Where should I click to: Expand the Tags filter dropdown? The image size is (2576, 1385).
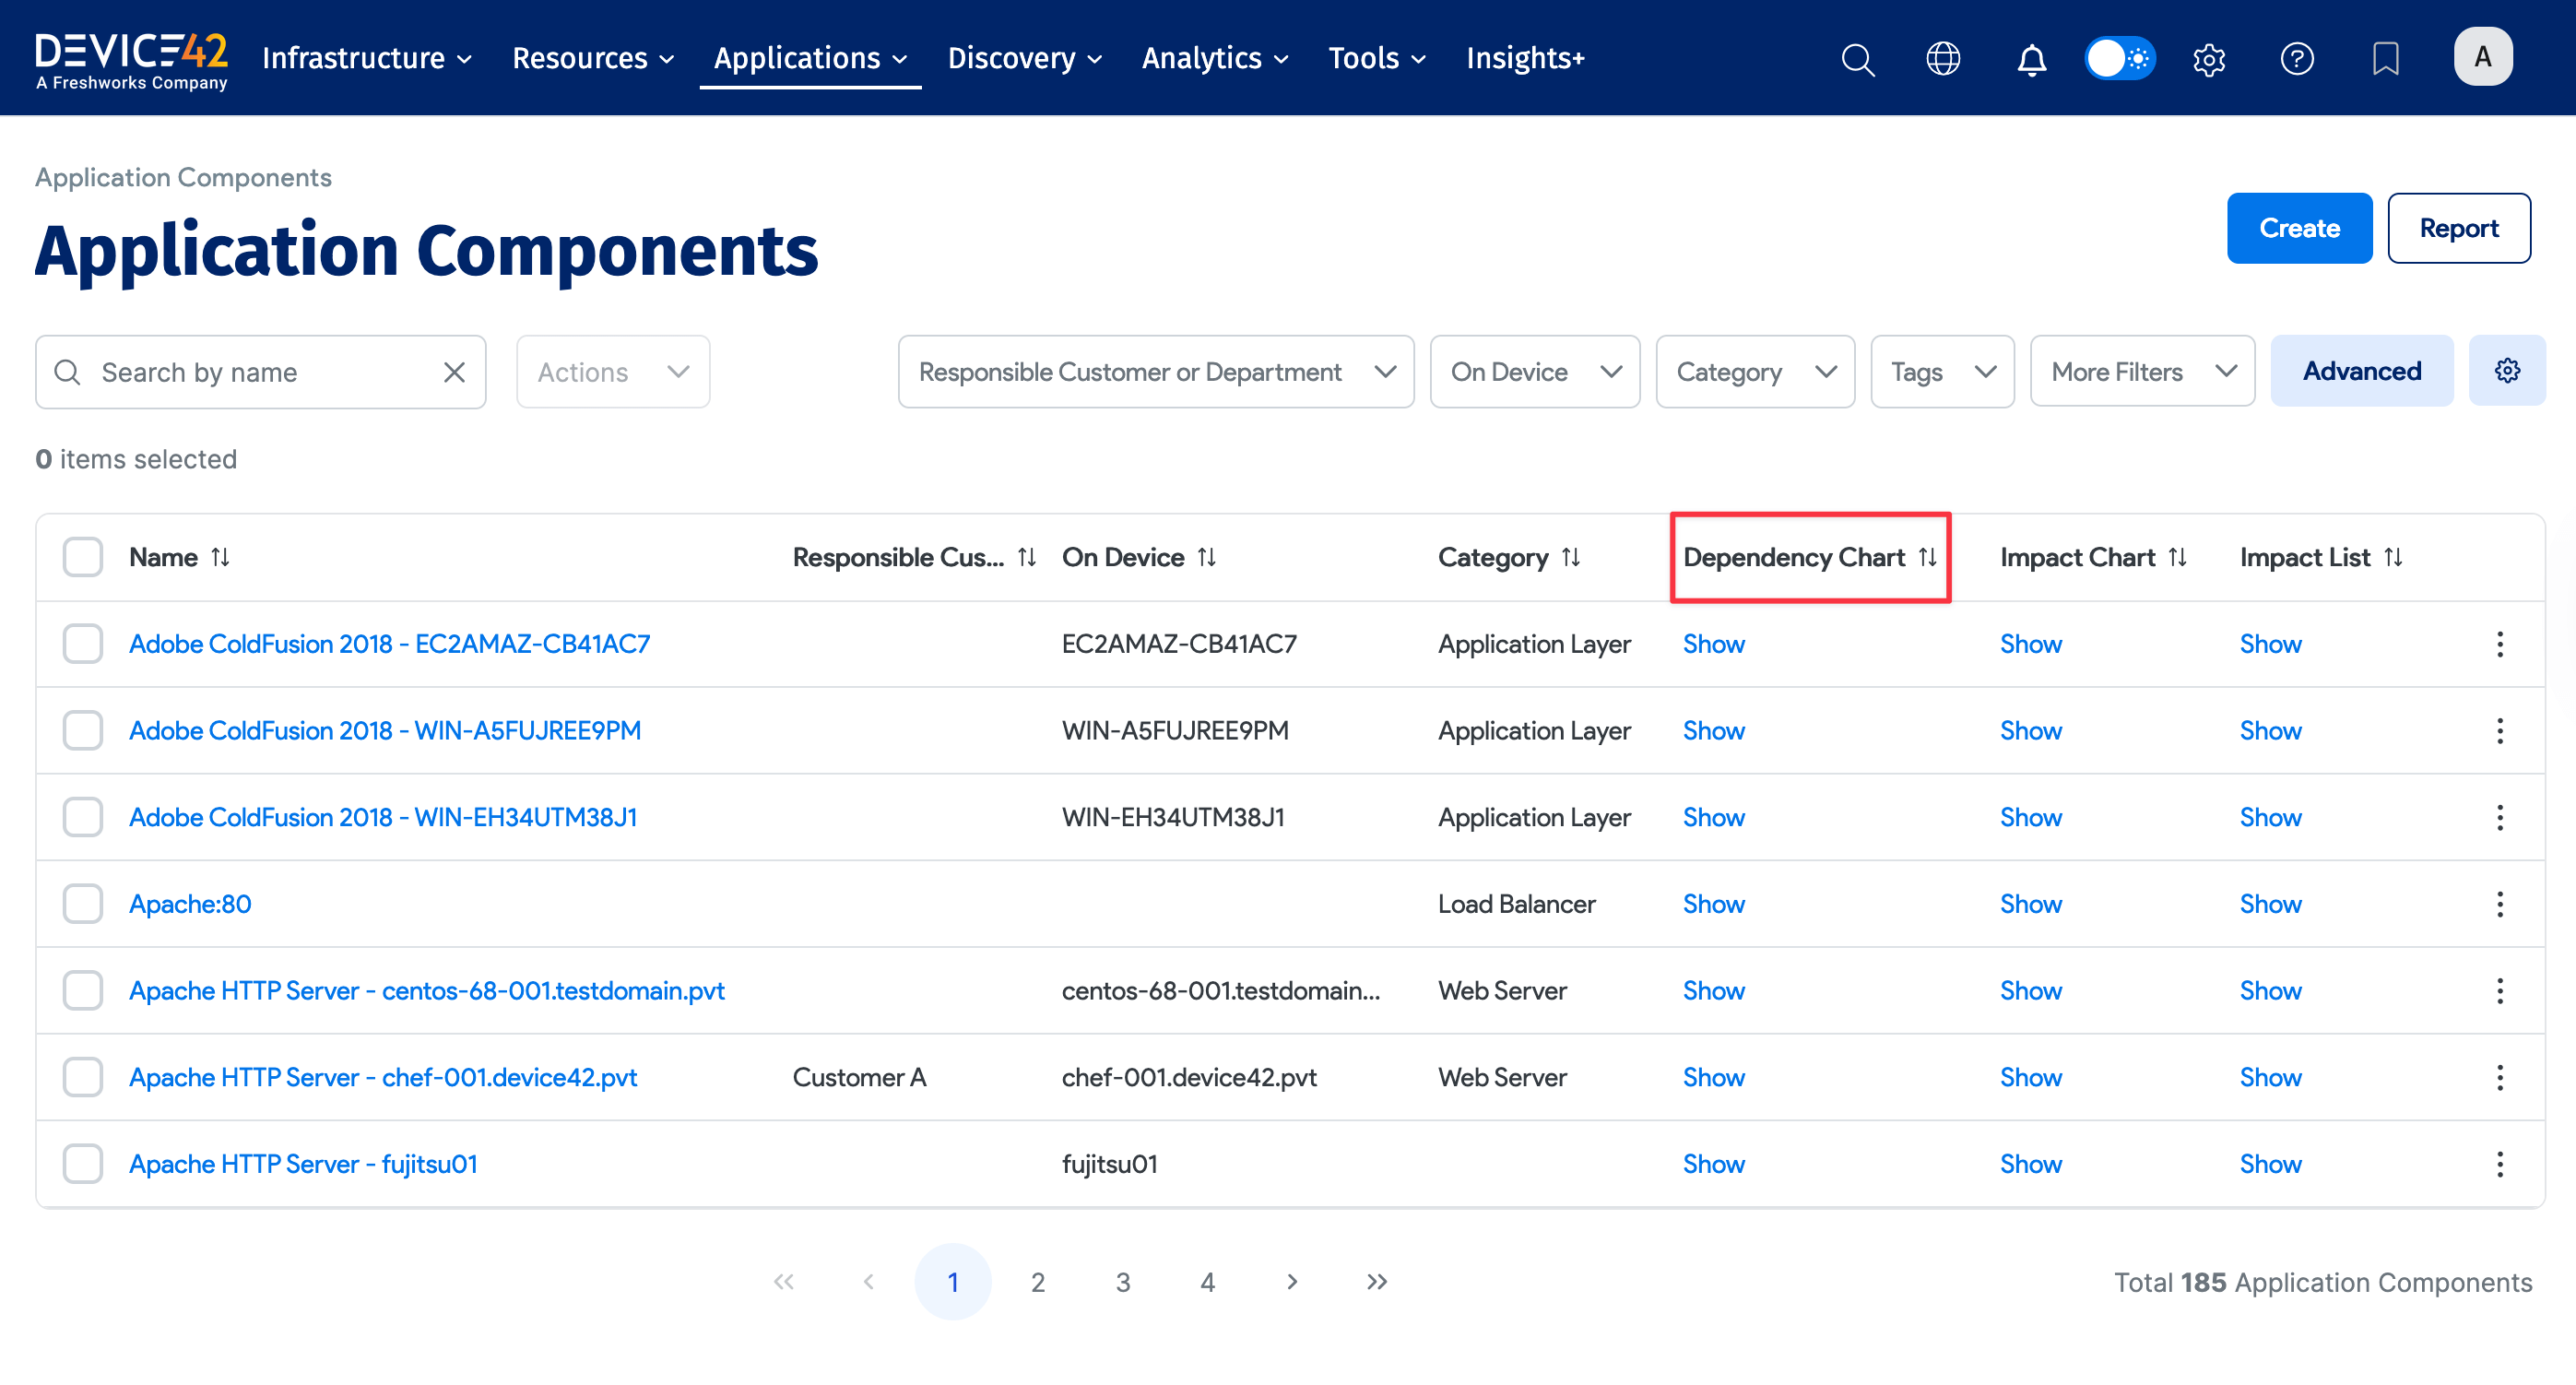[x=1941, y=371]
